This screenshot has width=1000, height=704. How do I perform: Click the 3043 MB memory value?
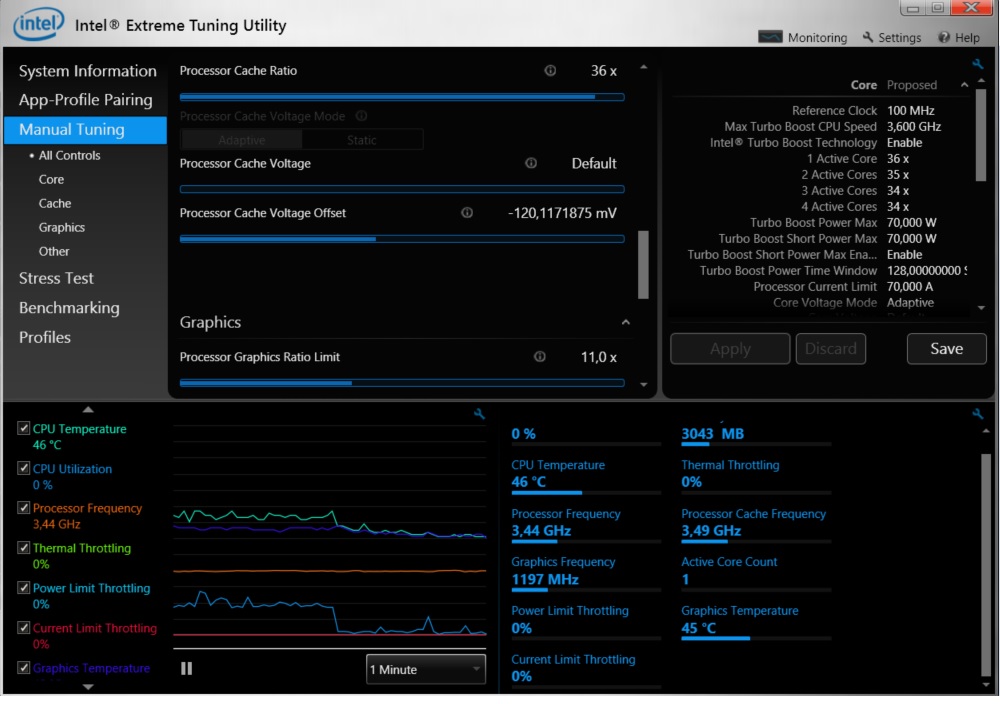(712, 434)
